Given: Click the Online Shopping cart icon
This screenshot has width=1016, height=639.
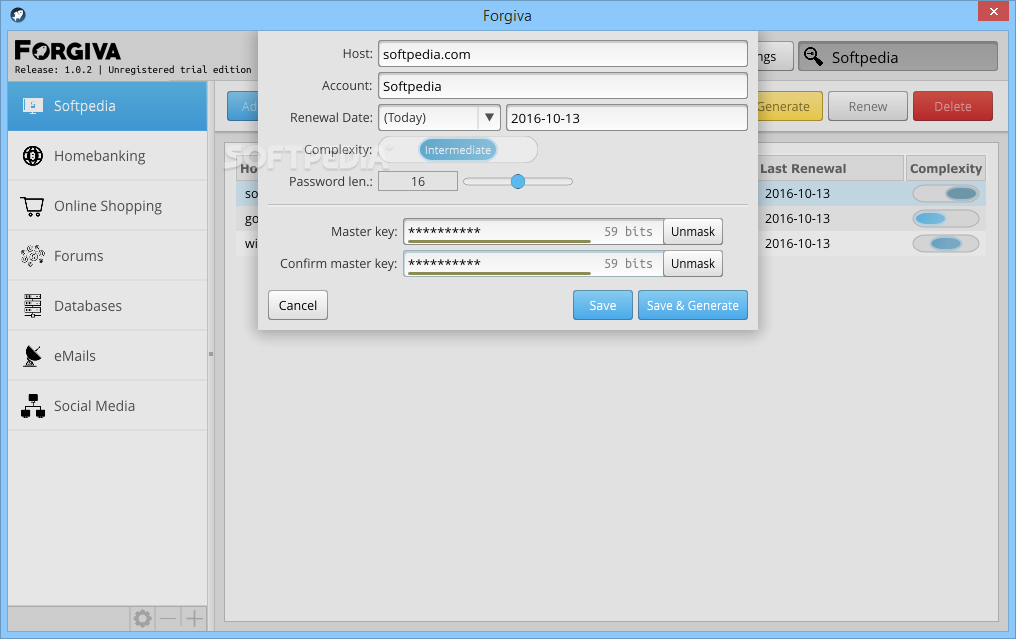Looking at the screenshot, I should coord(32,206).
